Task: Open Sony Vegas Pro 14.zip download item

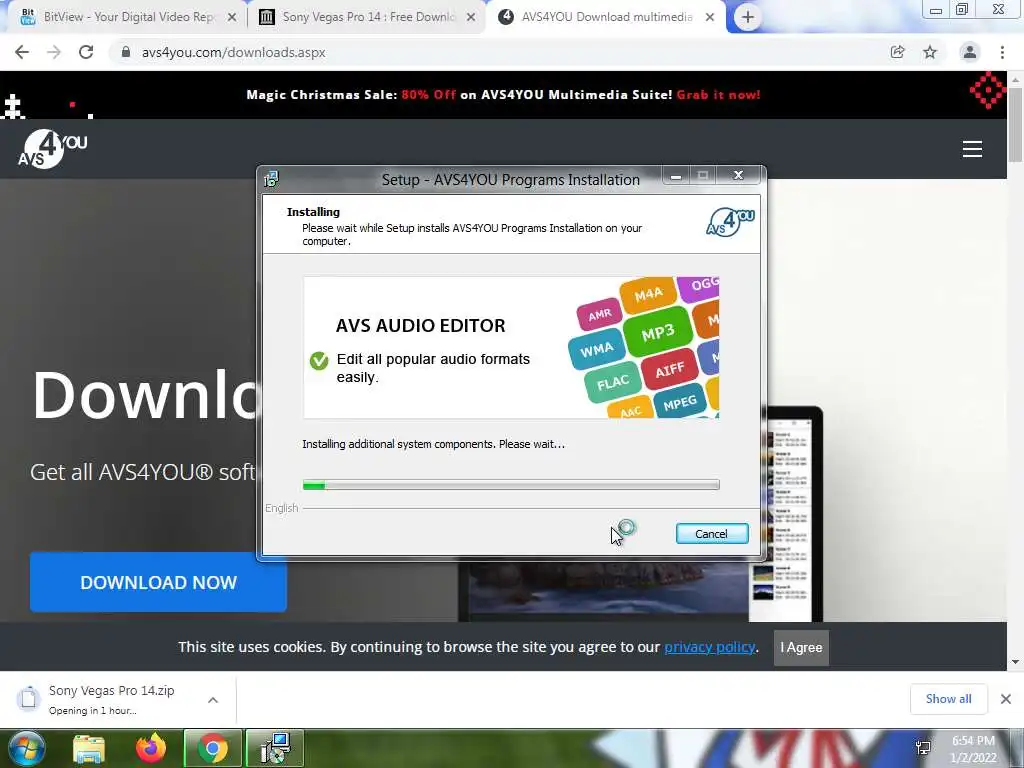Action: pyautogui.click(x=111, y=699)
